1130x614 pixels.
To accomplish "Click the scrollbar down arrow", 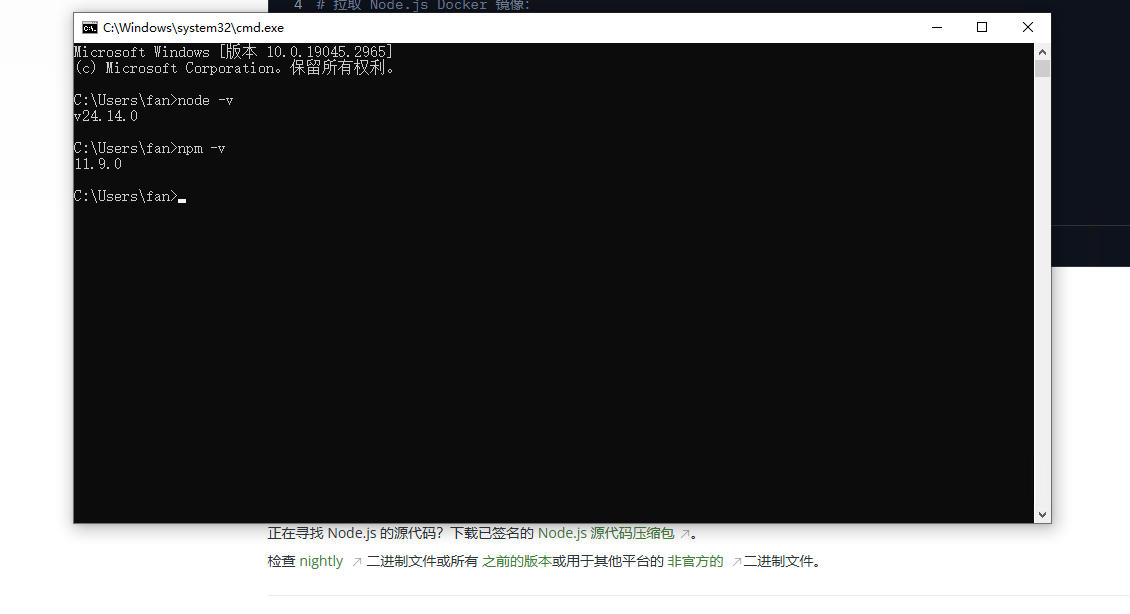I will [1043, 513].
